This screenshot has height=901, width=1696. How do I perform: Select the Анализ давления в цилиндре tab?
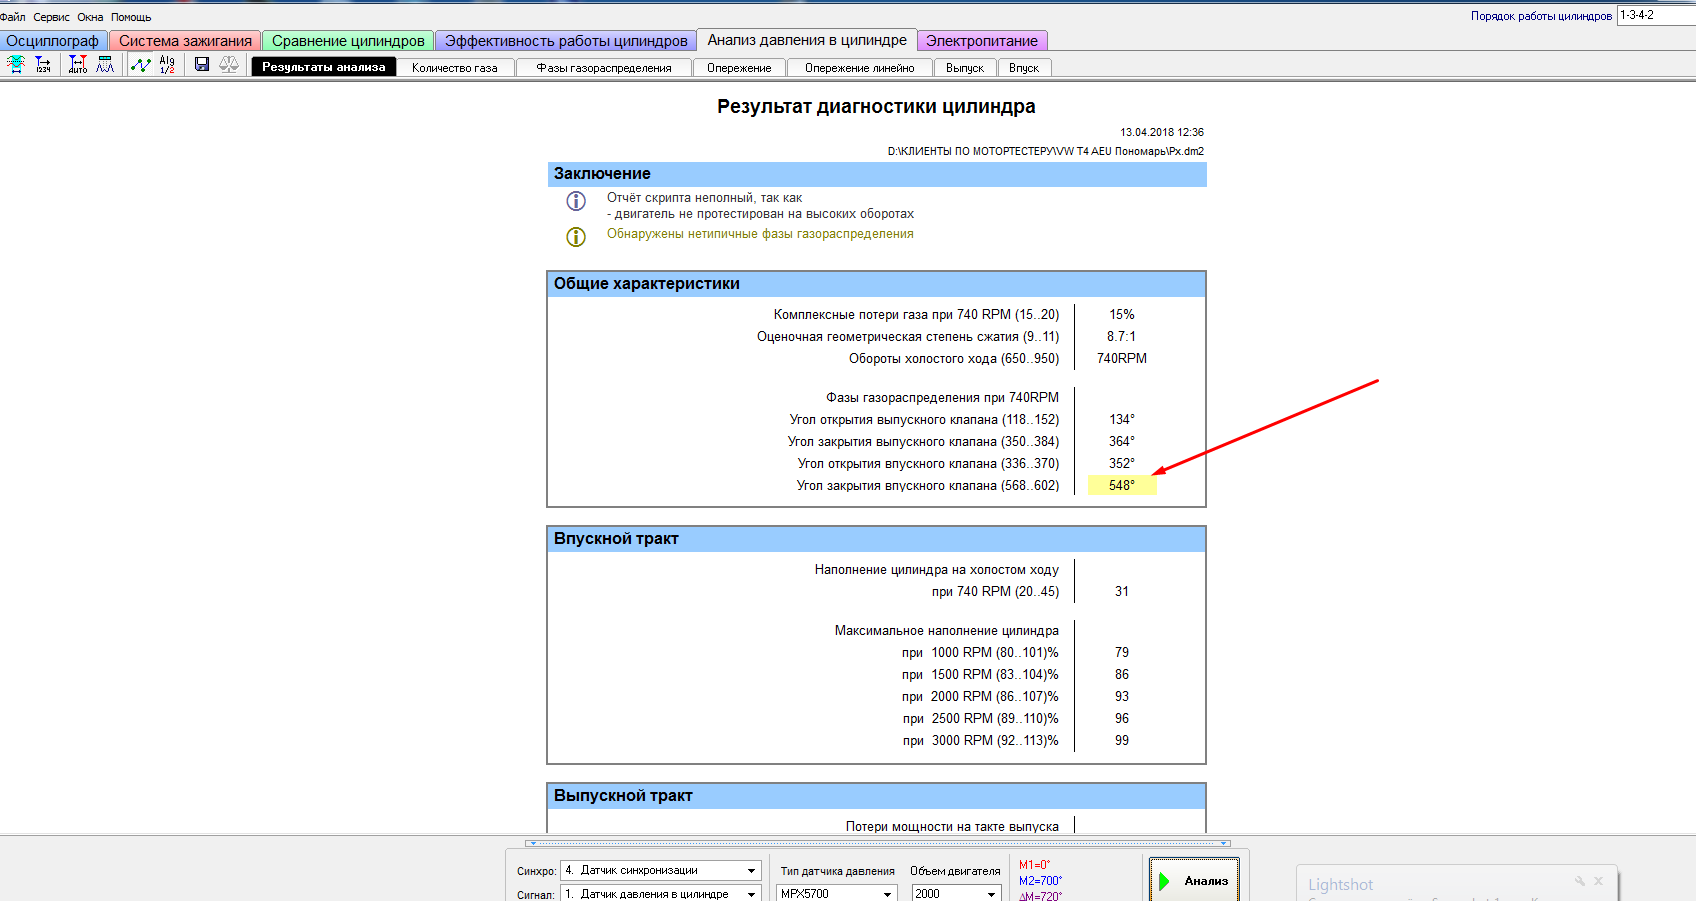pos(807,40)
